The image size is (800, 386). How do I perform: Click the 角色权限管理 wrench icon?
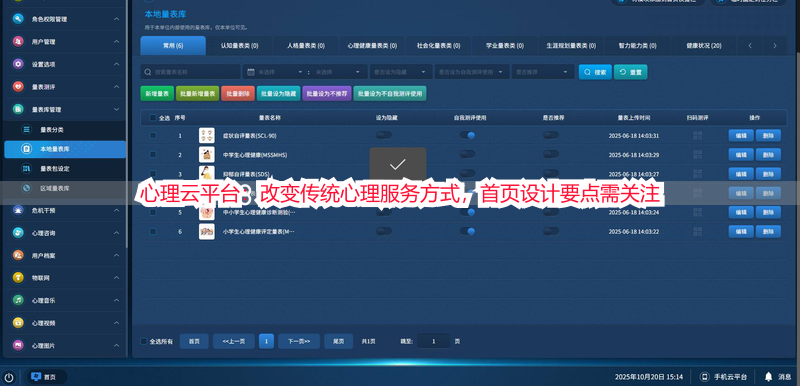coord(18,19)
